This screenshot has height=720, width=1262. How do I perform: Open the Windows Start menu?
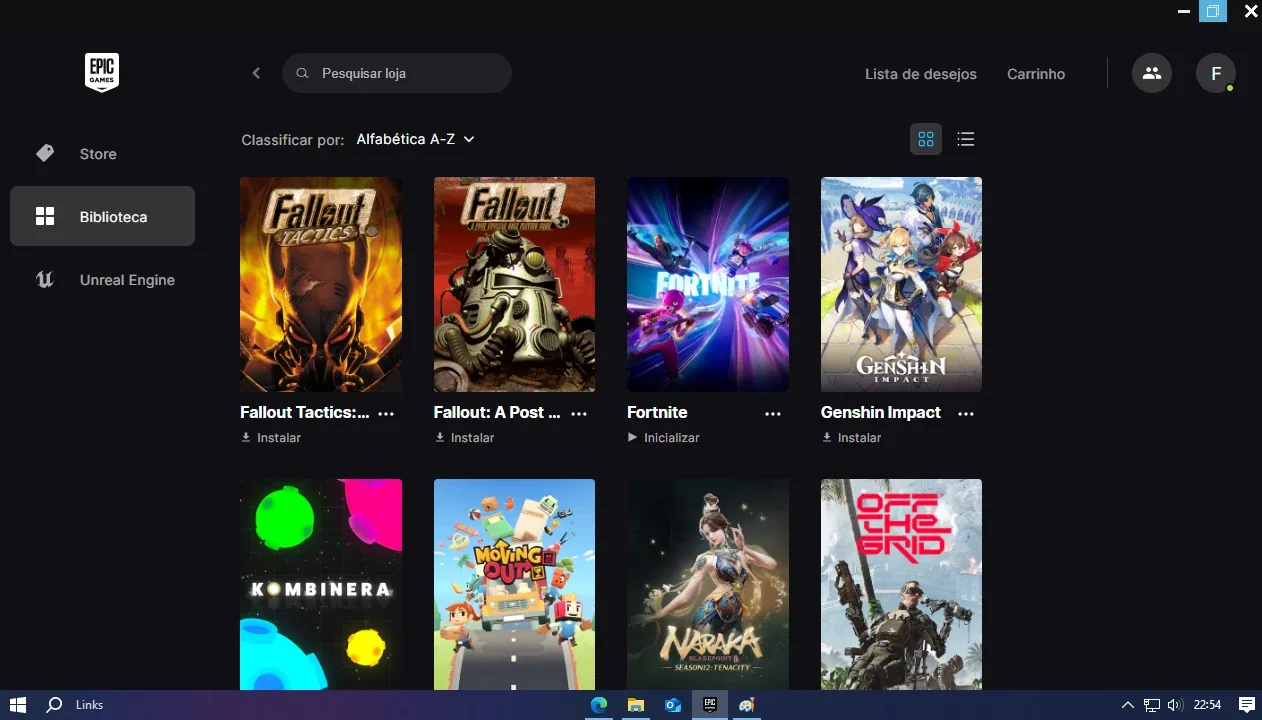[x=17, y=705]
